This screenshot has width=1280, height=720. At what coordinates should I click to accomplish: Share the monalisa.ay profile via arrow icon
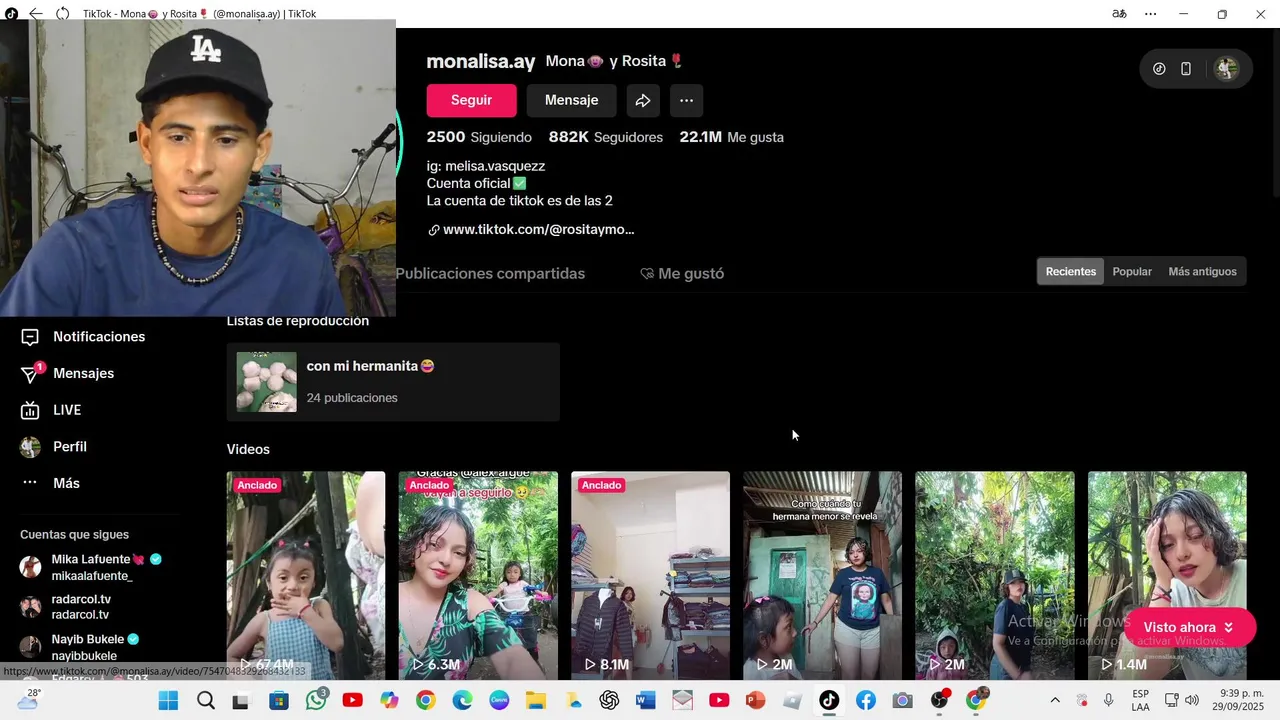pos(643,100)
